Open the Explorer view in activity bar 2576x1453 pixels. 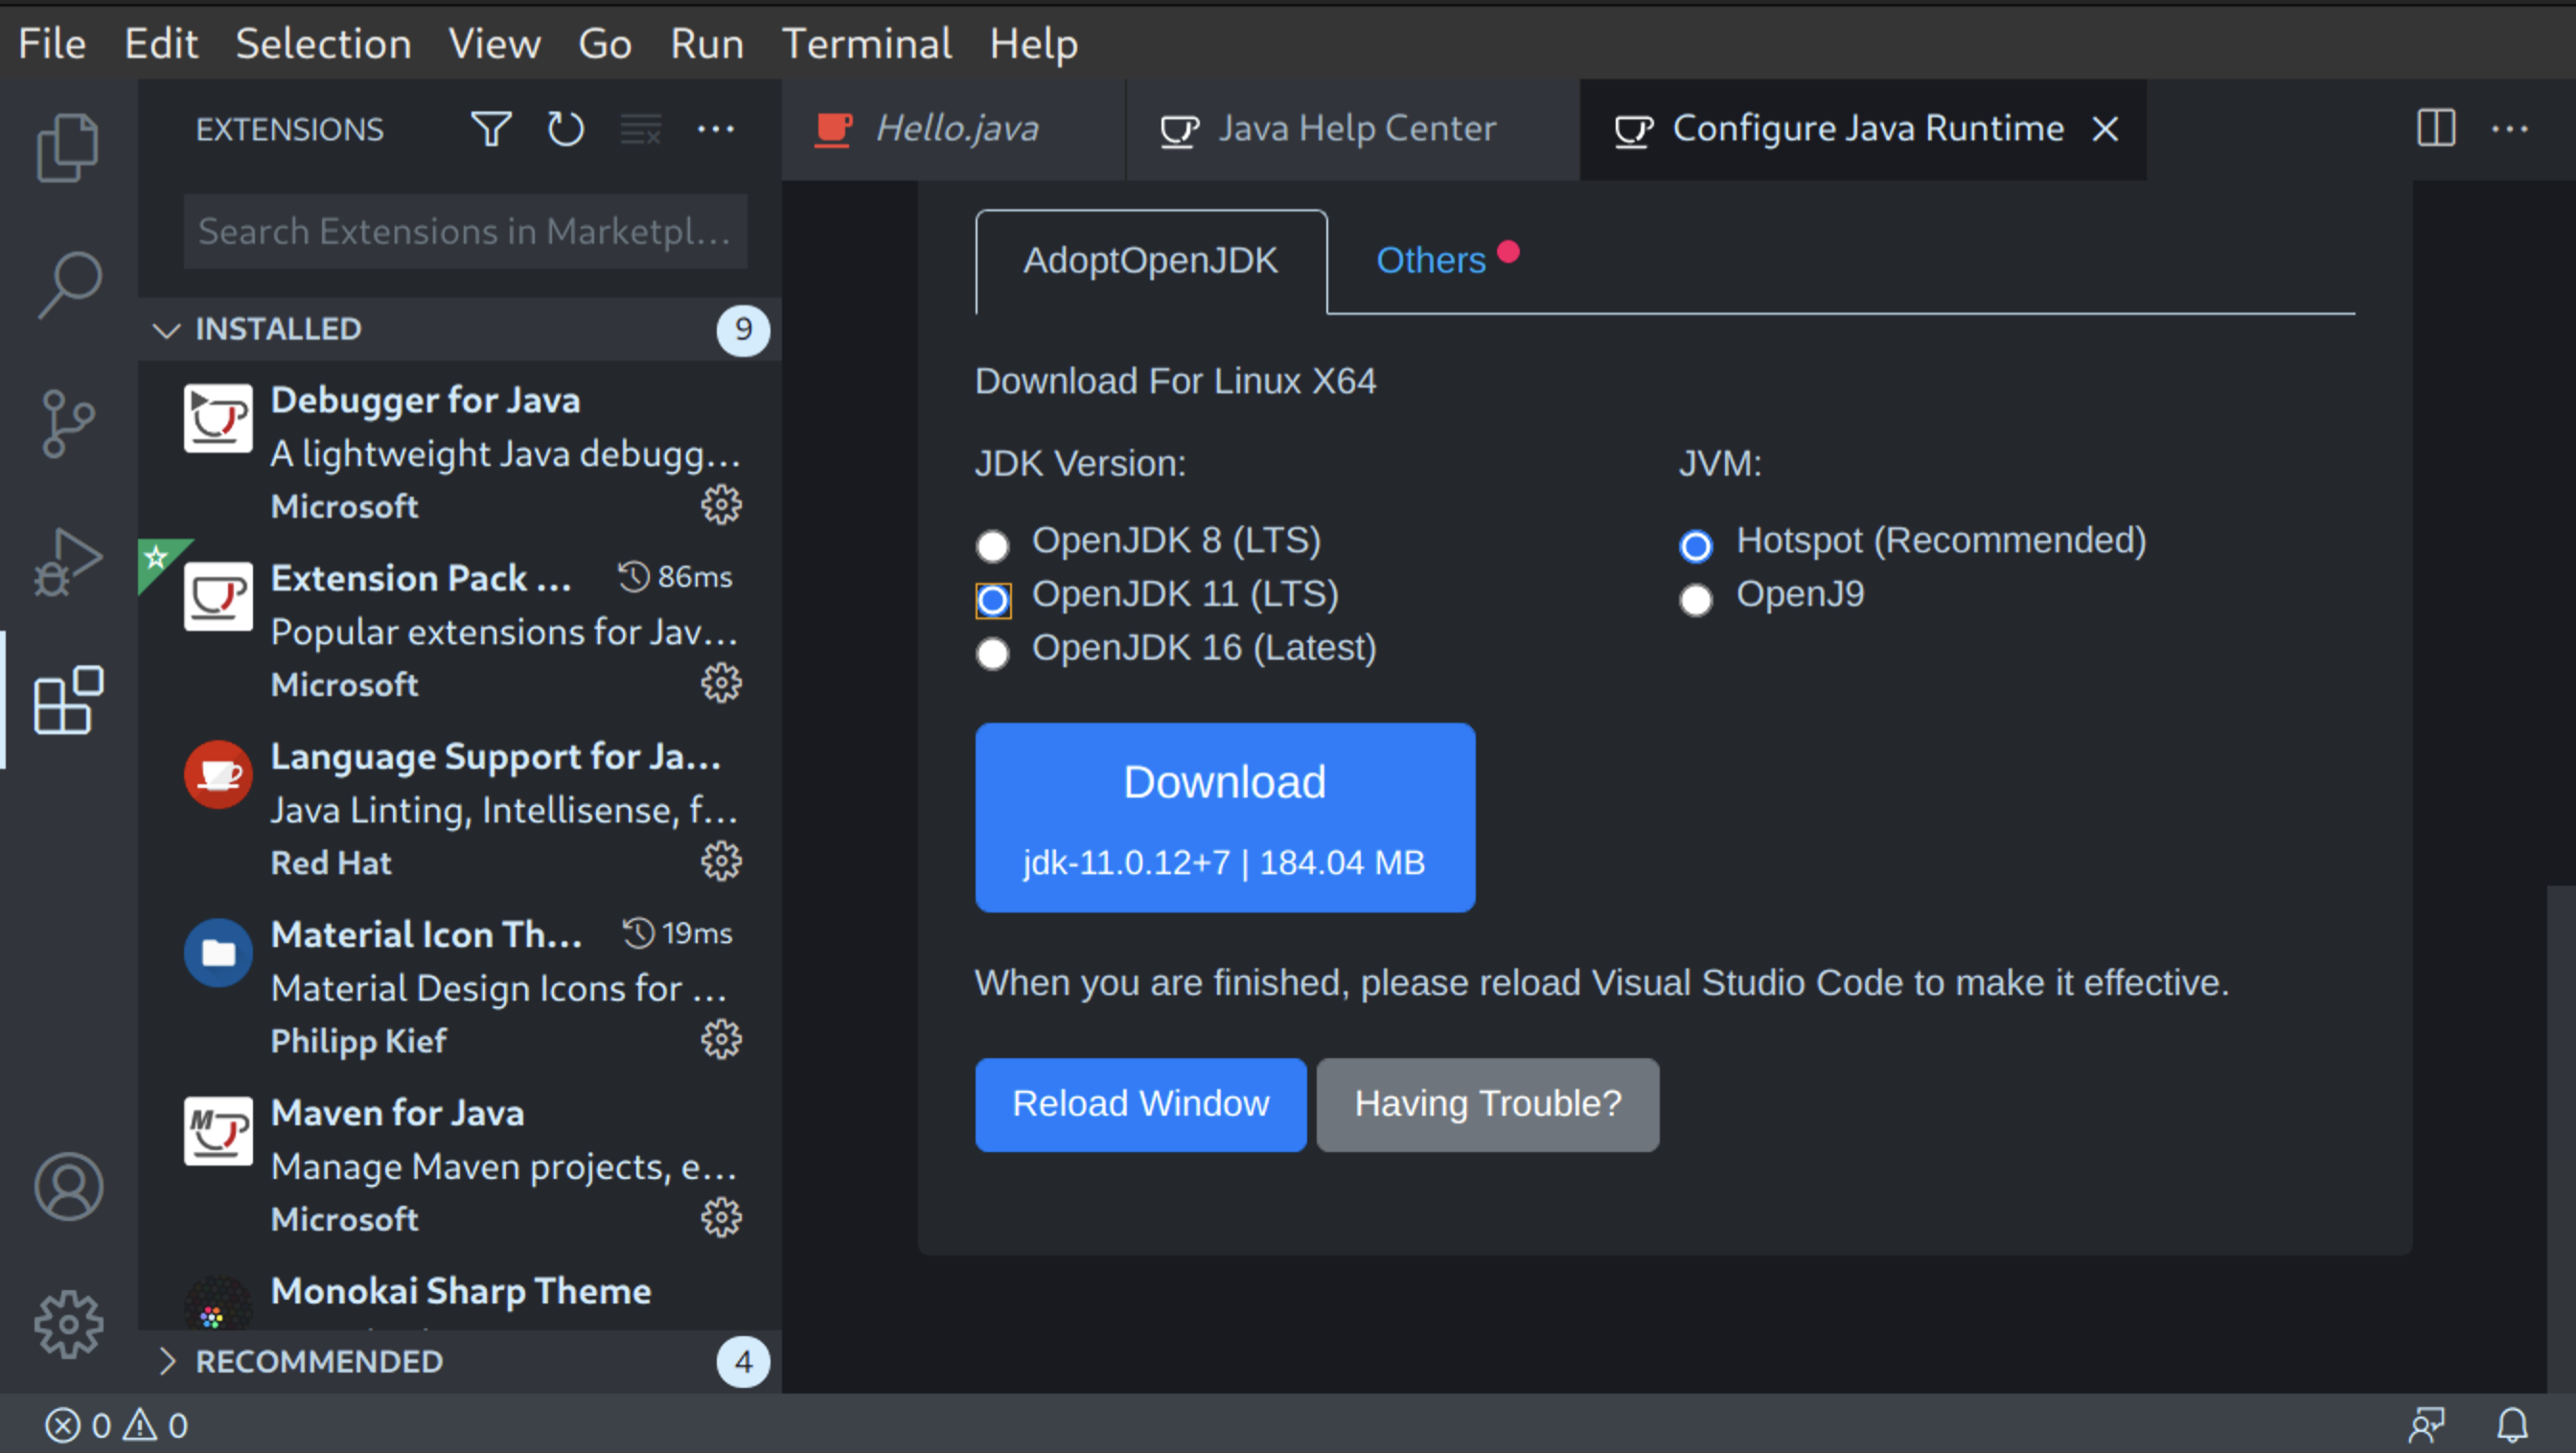[x=67, y=147]
